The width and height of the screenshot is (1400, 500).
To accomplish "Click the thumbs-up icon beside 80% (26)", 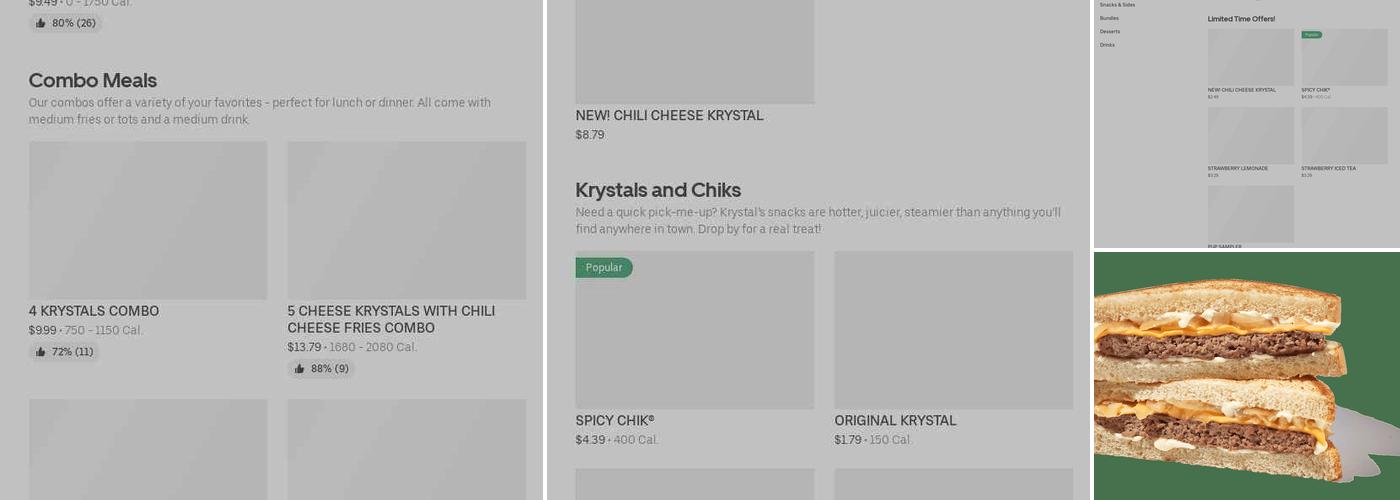I will coord(40,23).
